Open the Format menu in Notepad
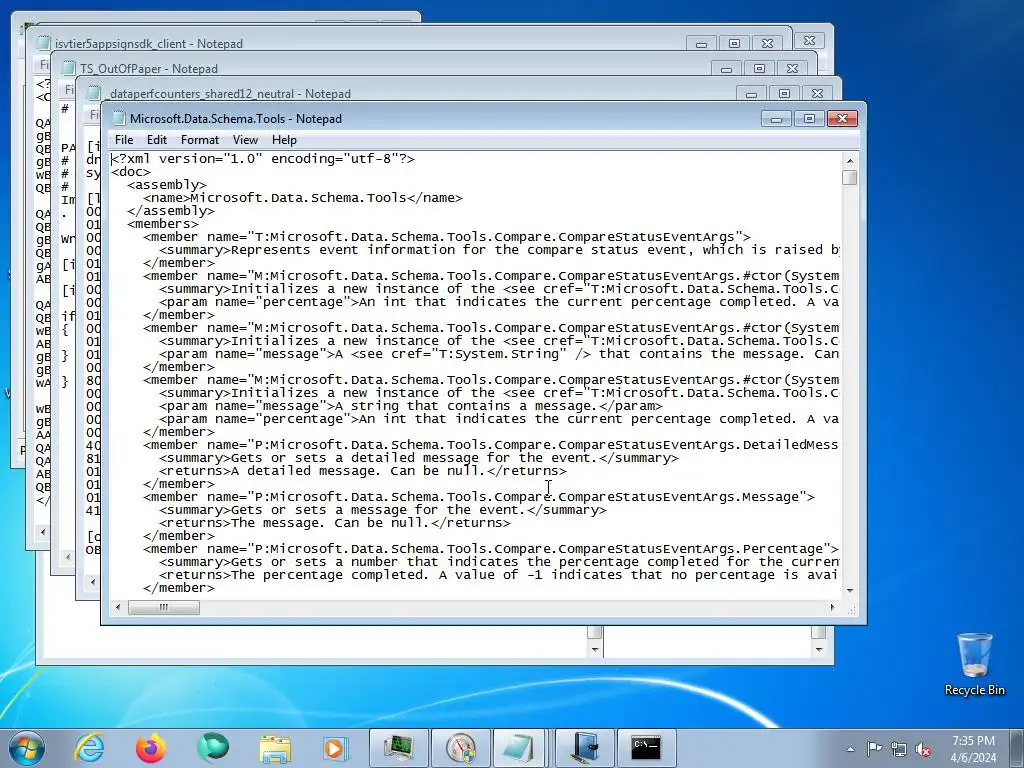The width and height of the screenshot is (1024, 768). 200,140
